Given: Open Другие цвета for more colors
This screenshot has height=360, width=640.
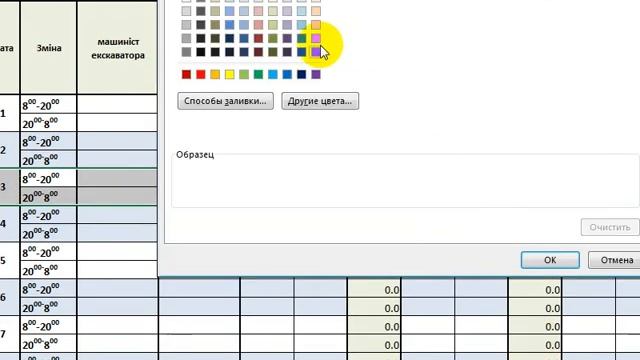Looking at the screenshot, I should pos(320,101).
